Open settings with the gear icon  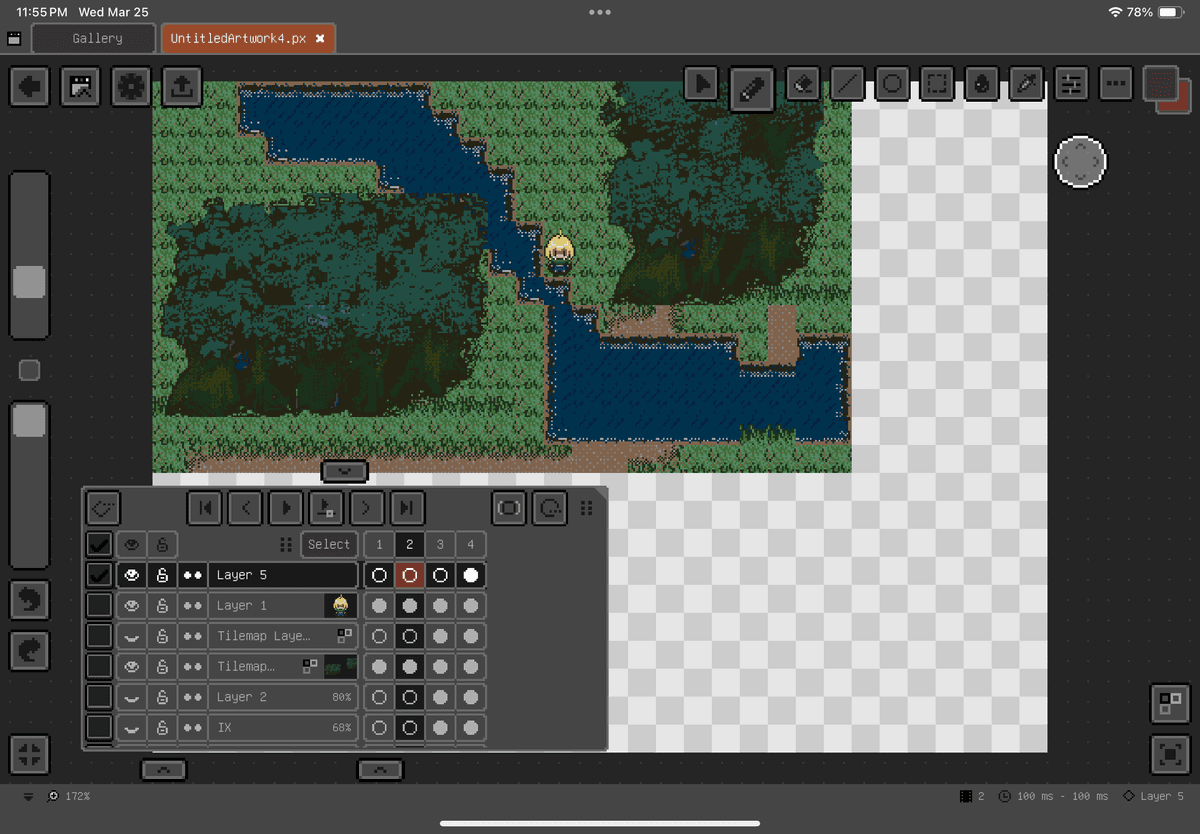(131, 87)
